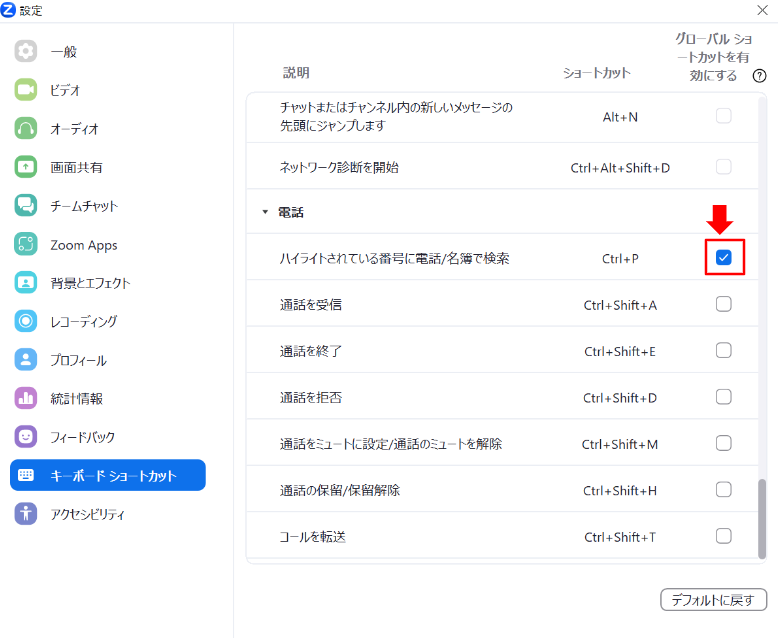Close the 設定 window
Screen dimensions: 778x638
762,10
